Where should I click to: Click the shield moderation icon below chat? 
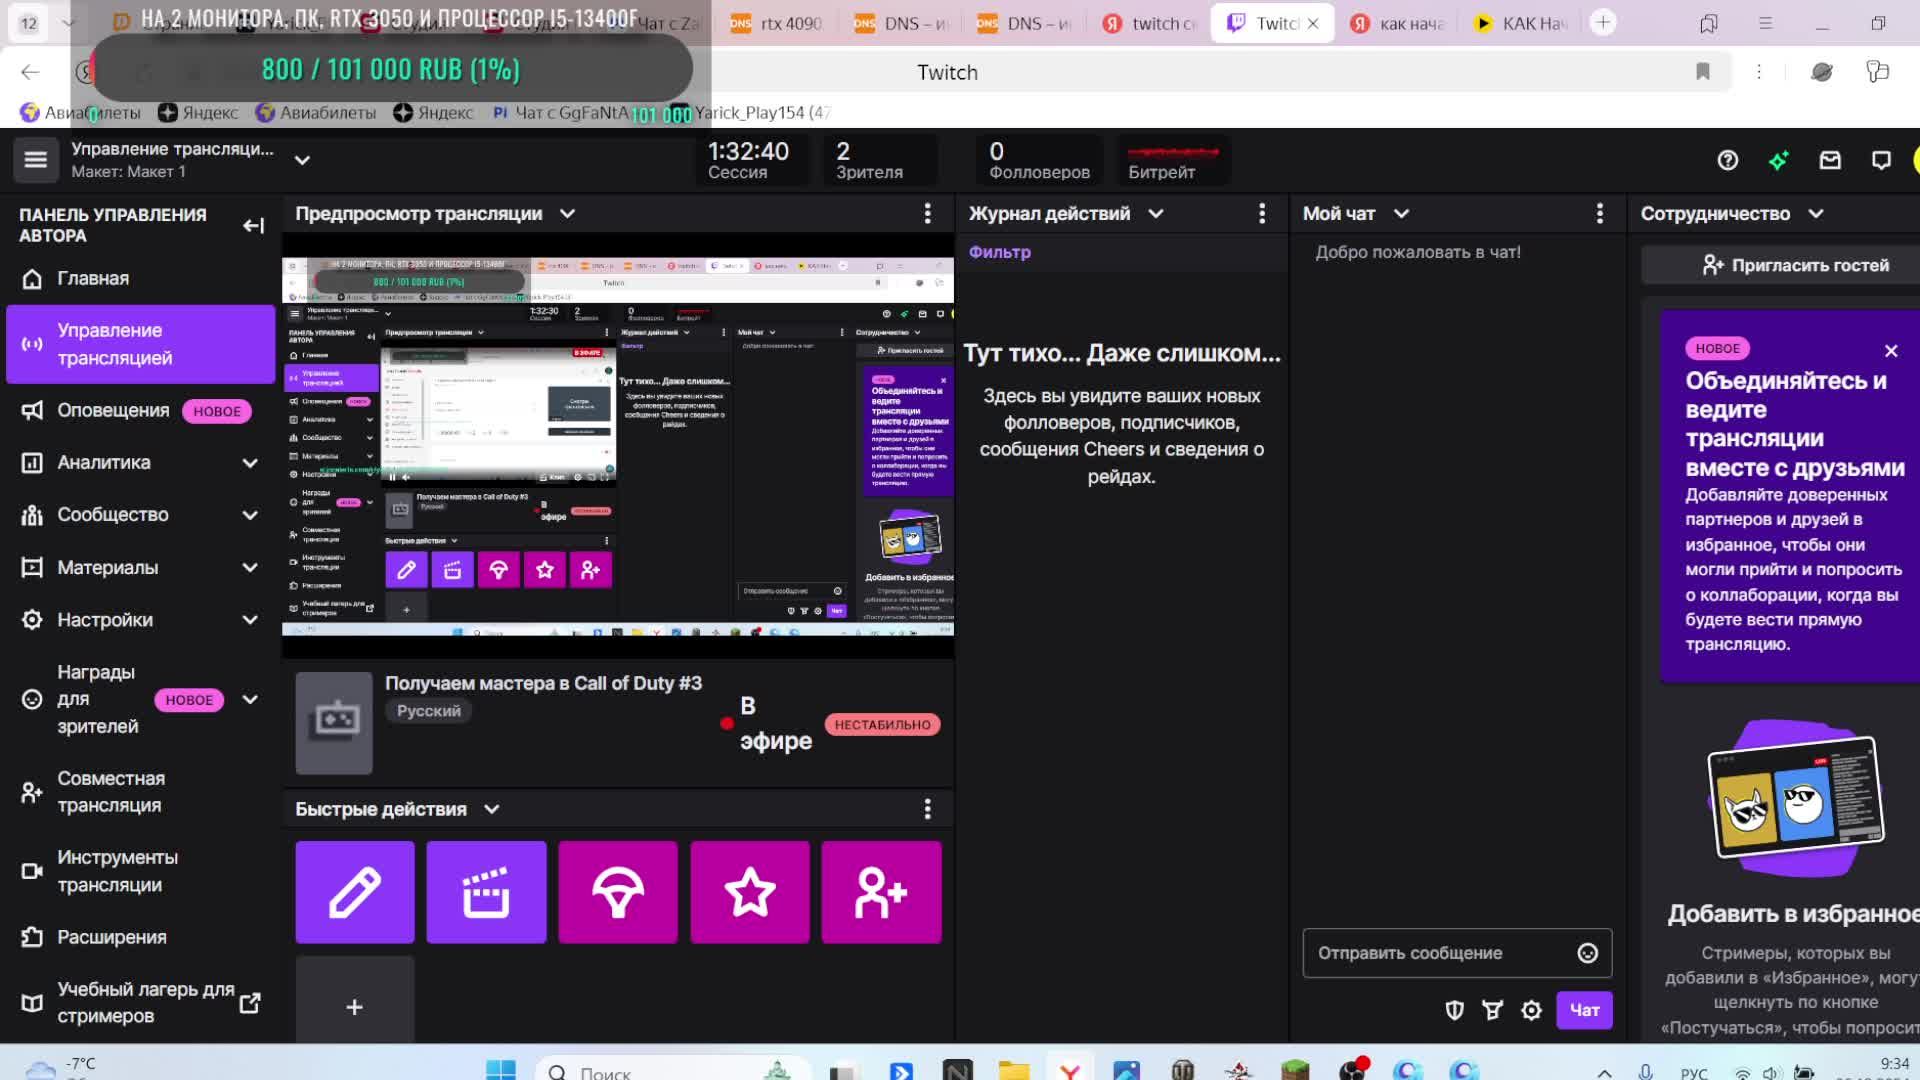click(x=1455, y=1010)
